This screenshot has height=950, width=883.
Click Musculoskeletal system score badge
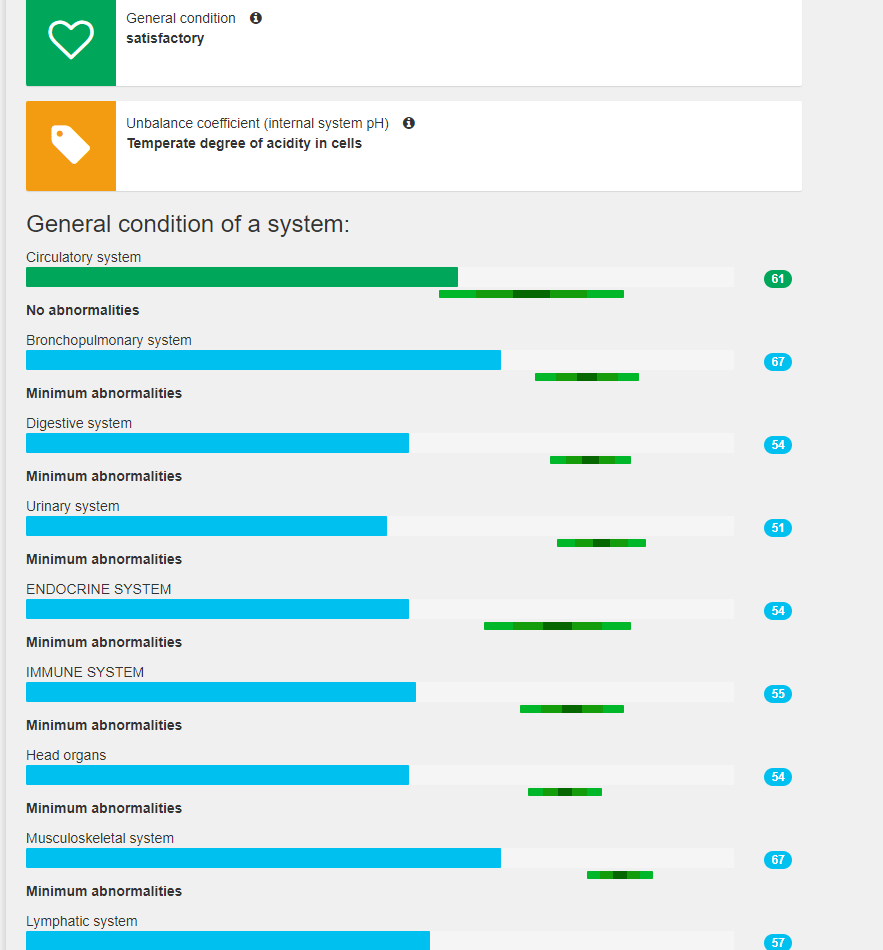click(x=777, y=860)
